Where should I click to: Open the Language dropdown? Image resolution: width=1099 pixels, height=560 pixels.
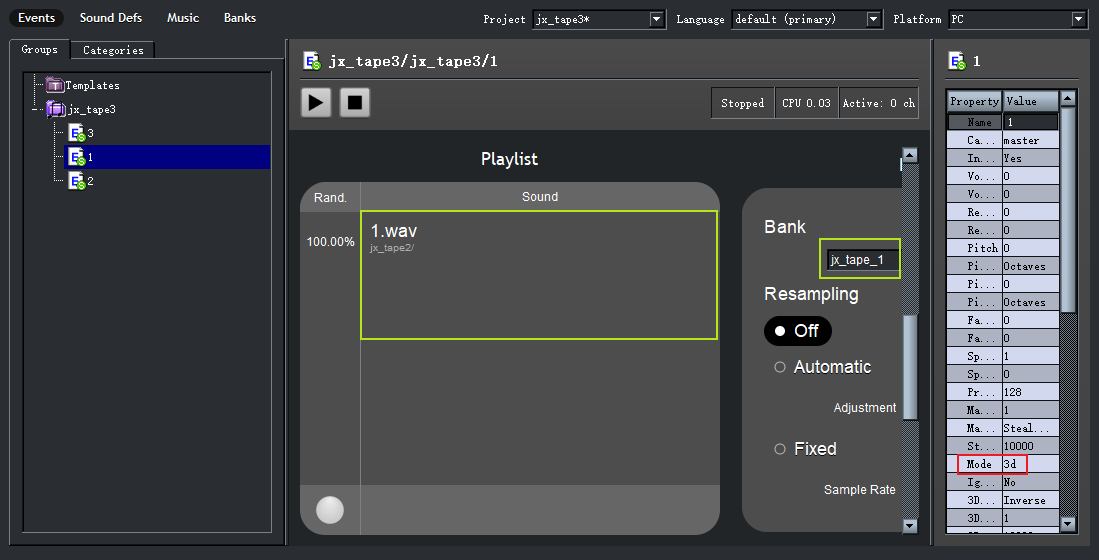click(x=874, y=19)
